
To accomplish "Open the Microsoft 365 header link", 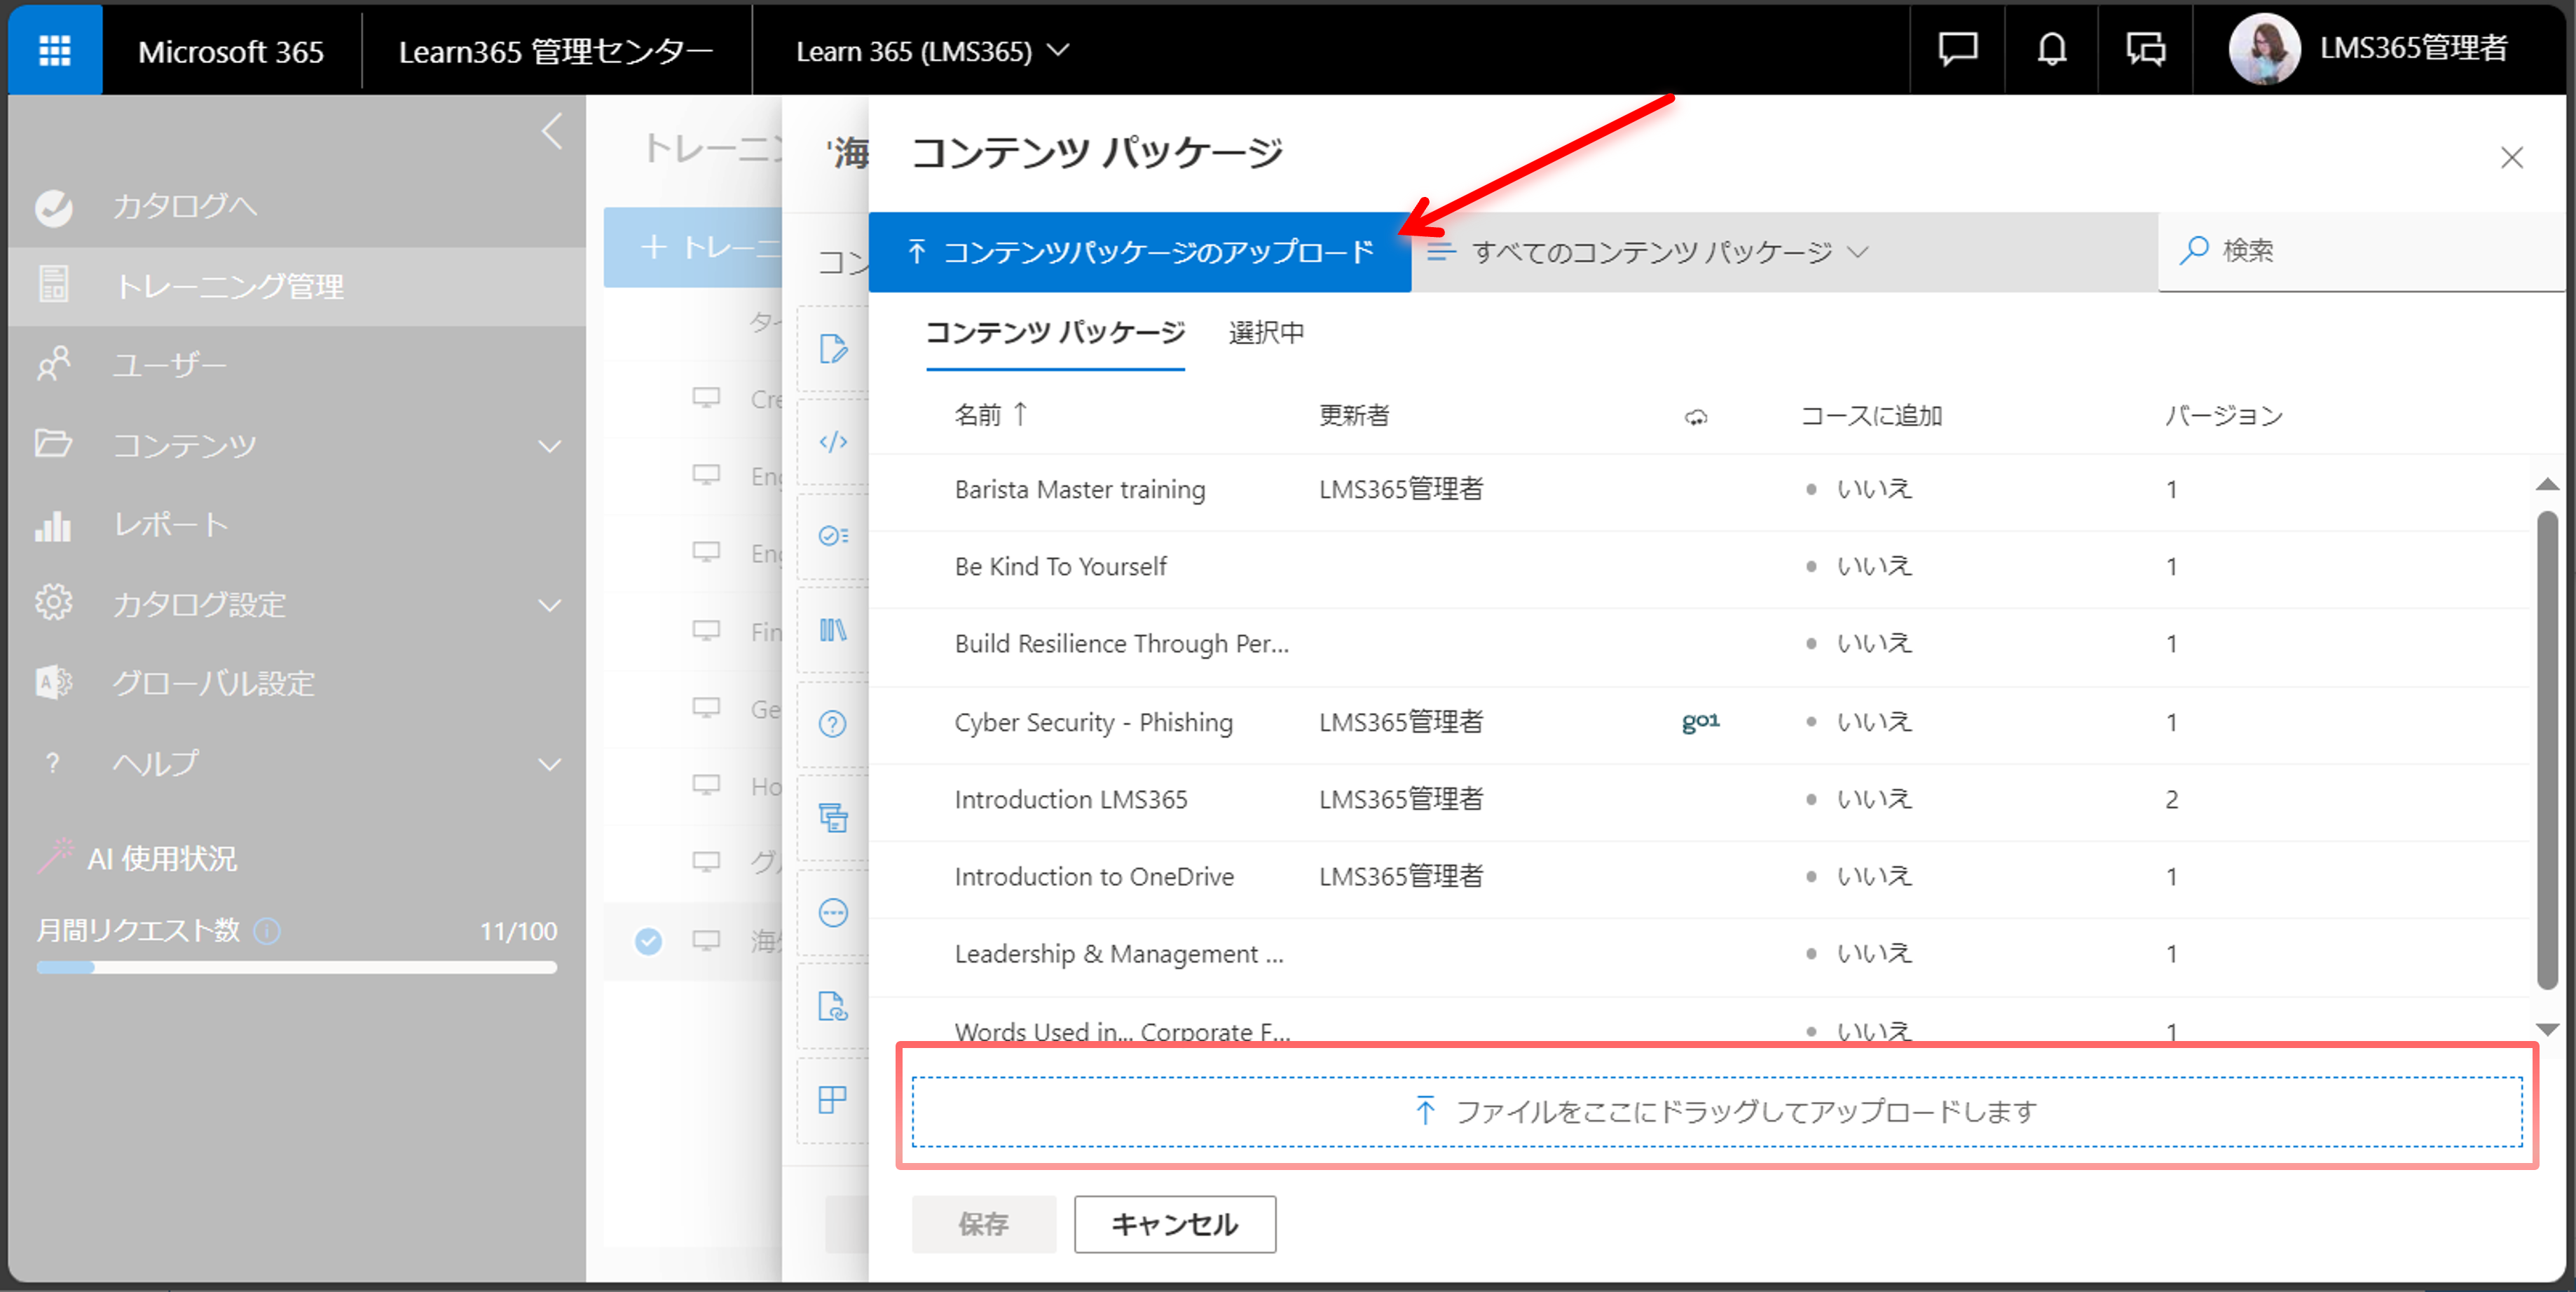I will [x=231, y=51].
